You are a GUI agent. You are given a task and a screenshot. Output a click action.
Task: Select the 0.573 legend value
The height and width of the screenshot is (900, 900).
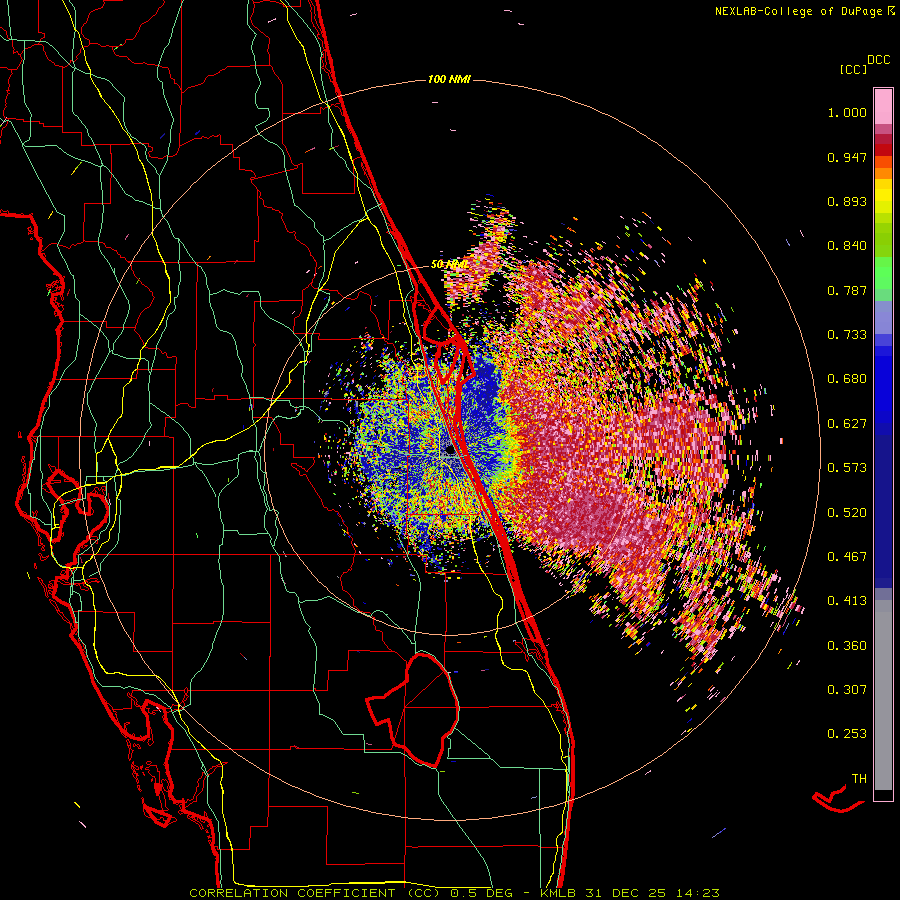[847, 468]
